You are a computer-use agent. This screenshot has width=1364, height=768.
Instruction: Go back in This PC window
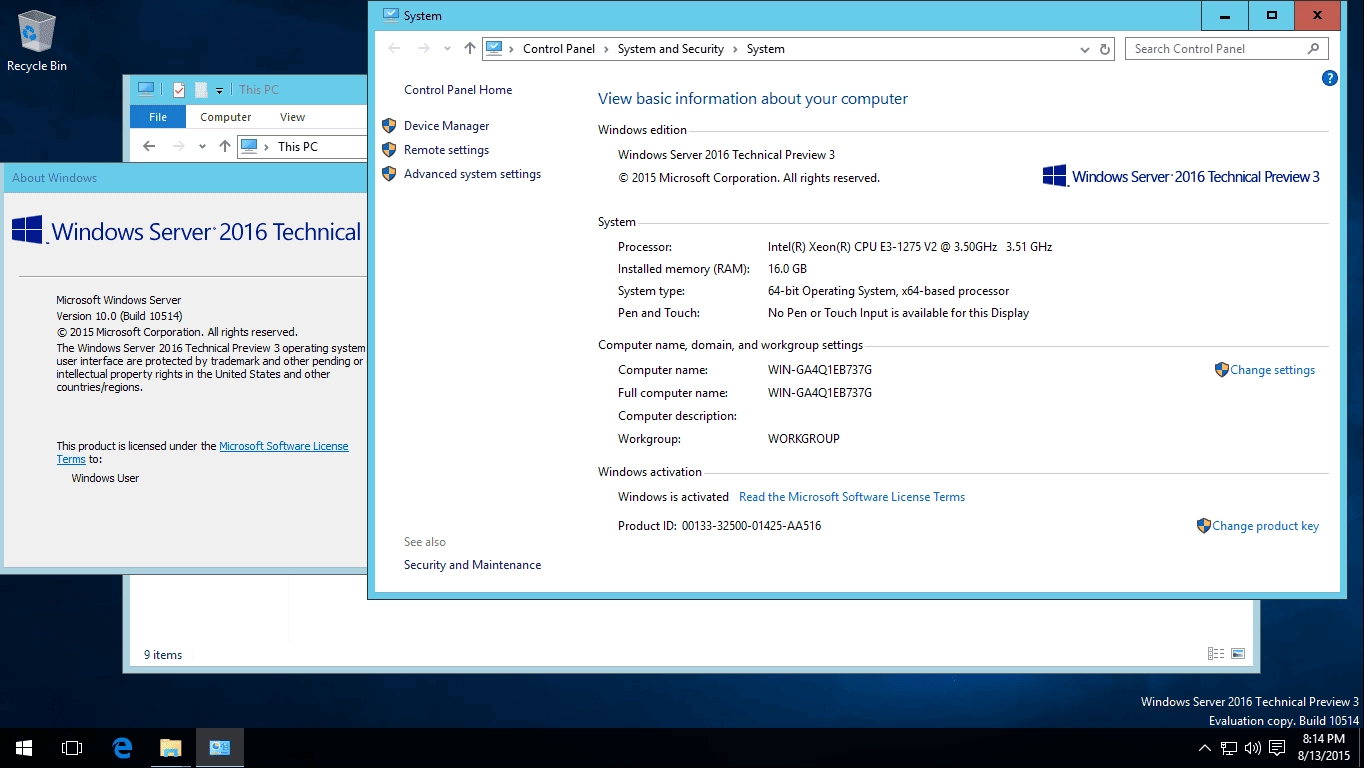[149, 146]
